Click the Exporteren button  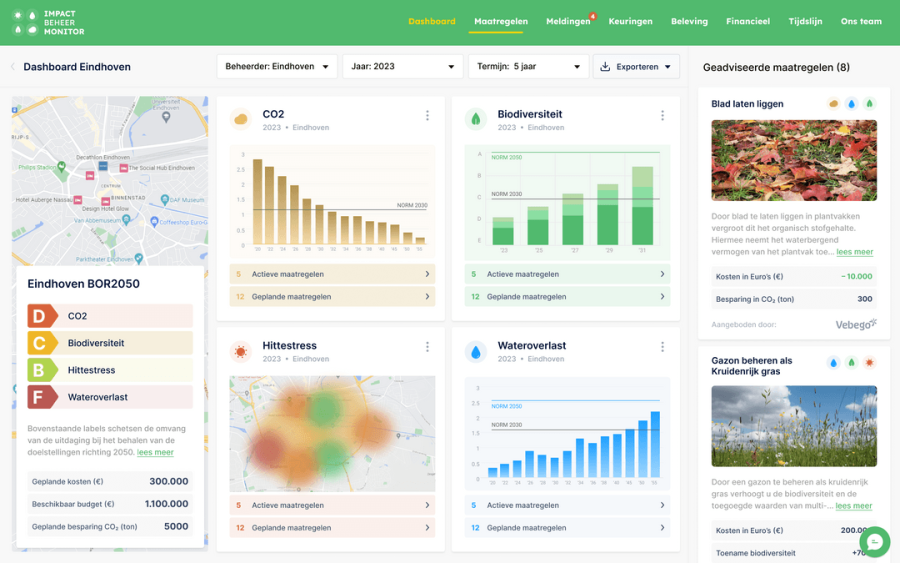636,67
